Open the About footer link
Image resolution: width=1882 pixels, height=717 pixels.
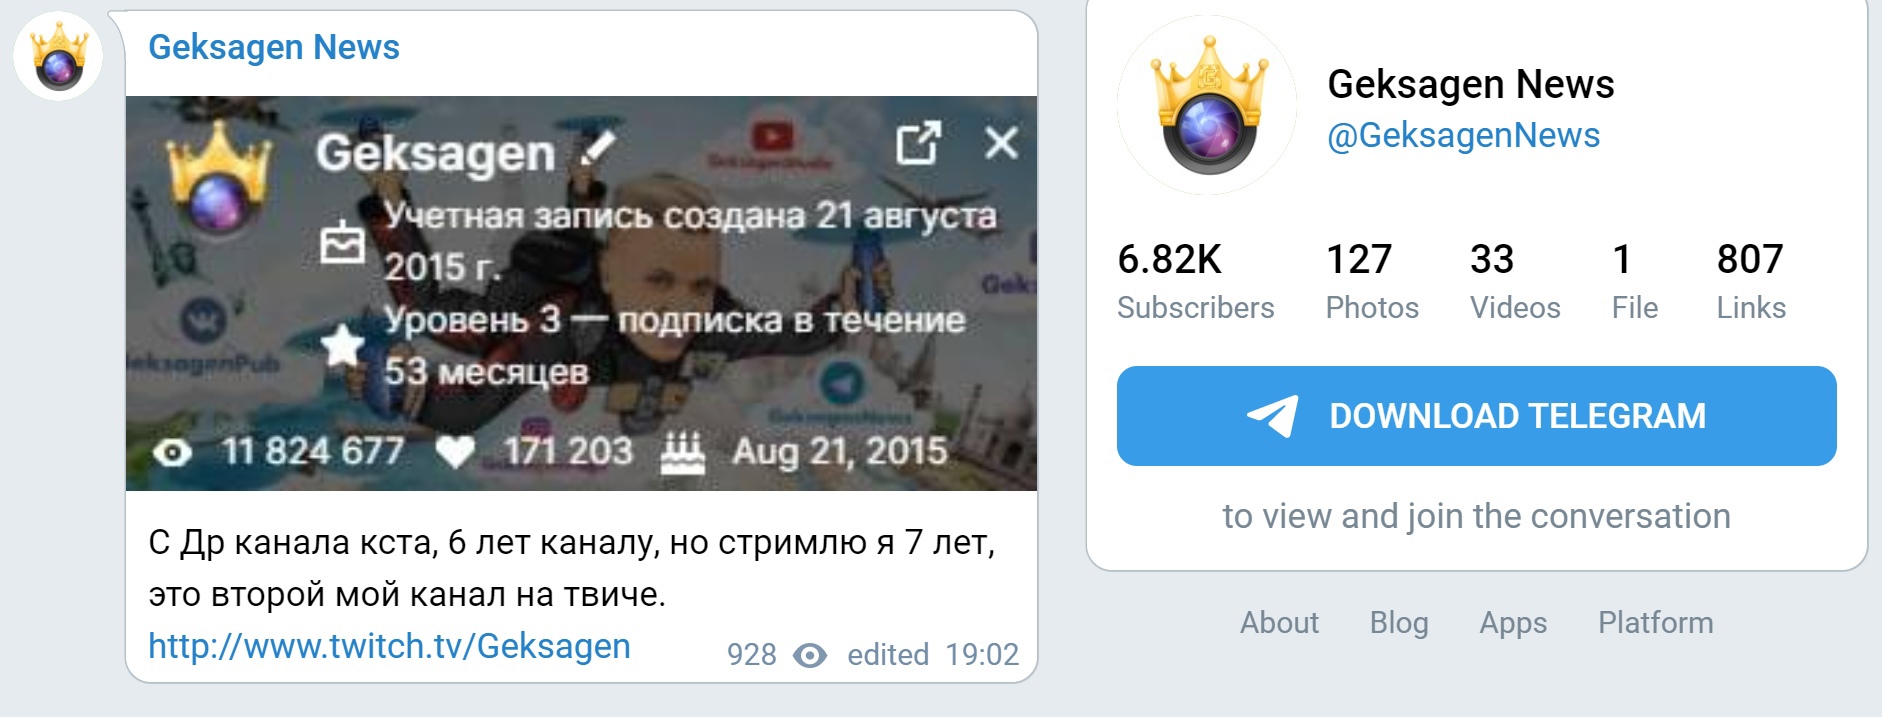[x=1279, y=622]
